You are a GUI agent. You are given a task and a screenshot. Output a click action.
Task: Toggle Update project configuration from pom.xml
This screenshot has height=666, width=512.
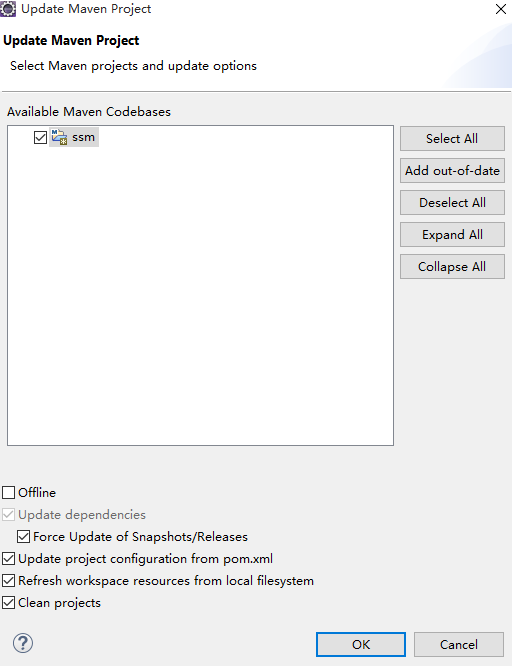point(8,559)
